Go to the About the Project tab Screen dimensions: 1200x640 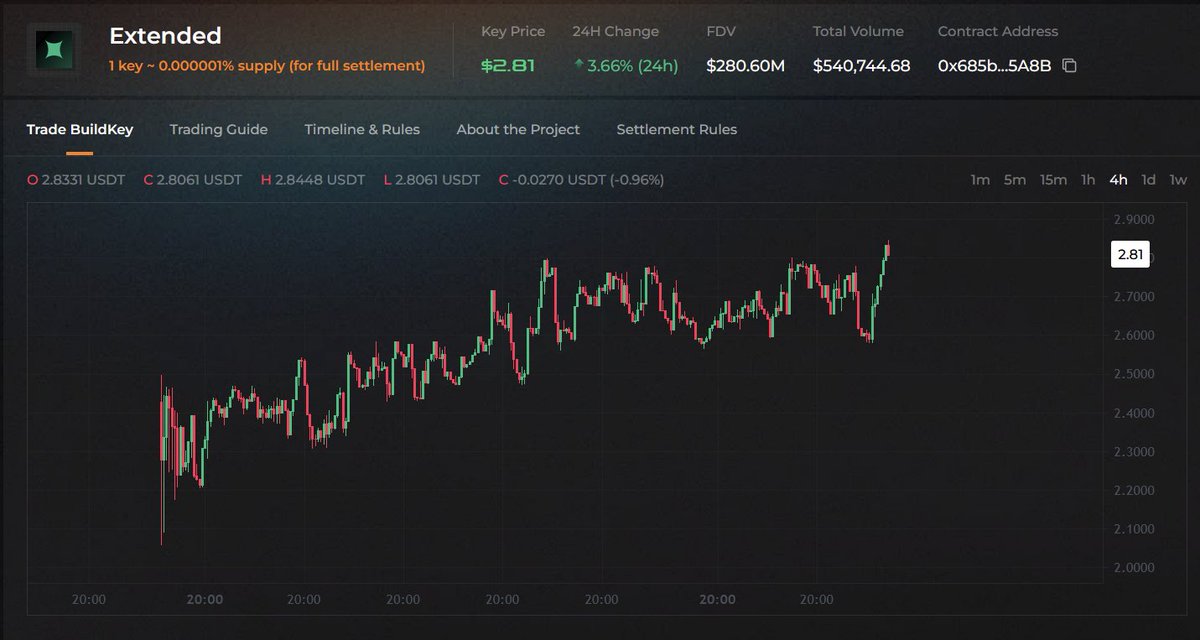tap(518, 129)
